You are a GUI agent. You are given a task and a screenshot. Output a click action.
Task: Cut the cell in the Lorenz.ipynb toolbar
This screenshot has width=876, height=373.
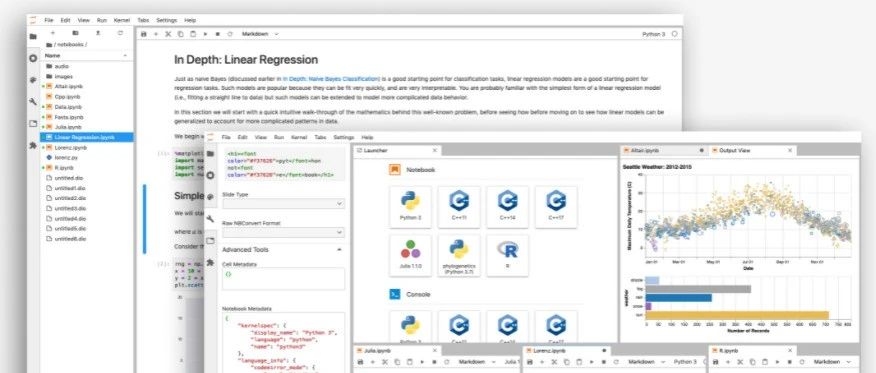pyautogui.click(x=554, y=362)
